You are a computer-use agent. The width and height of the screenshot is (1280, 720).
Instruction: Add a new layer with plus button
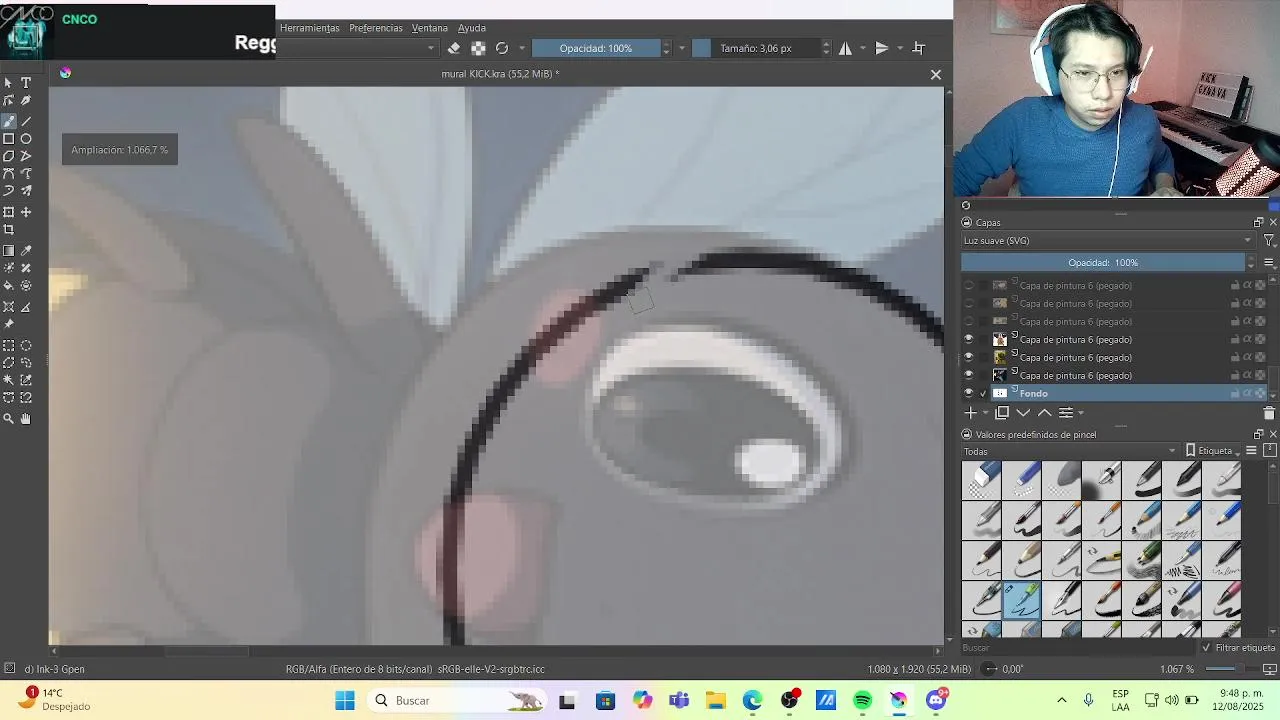click(x=970, y=413)
